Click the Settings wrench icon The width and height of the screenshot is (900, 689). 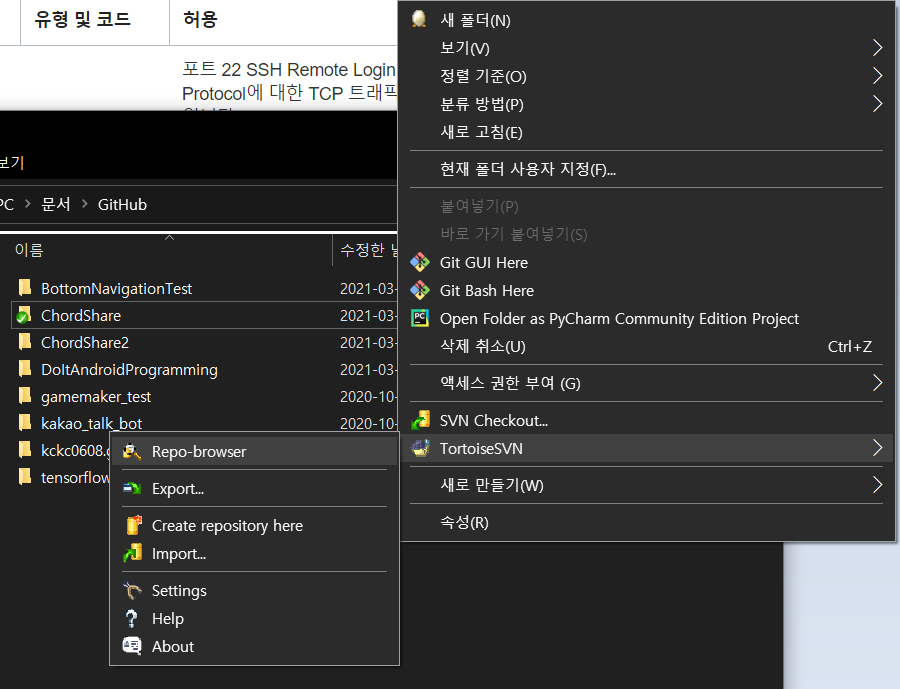click(x=132, y=590)
